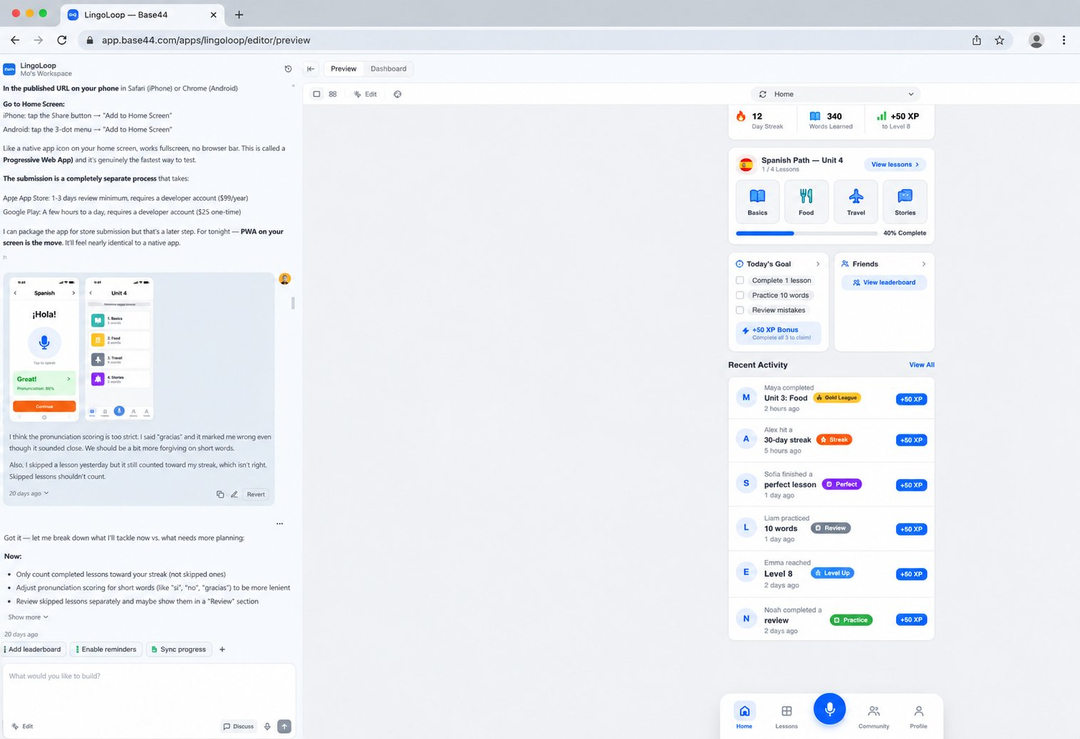Tap the blue microphone button in bottom nav
Viewport: 1080px width, 739px height.
coord(829,709)
